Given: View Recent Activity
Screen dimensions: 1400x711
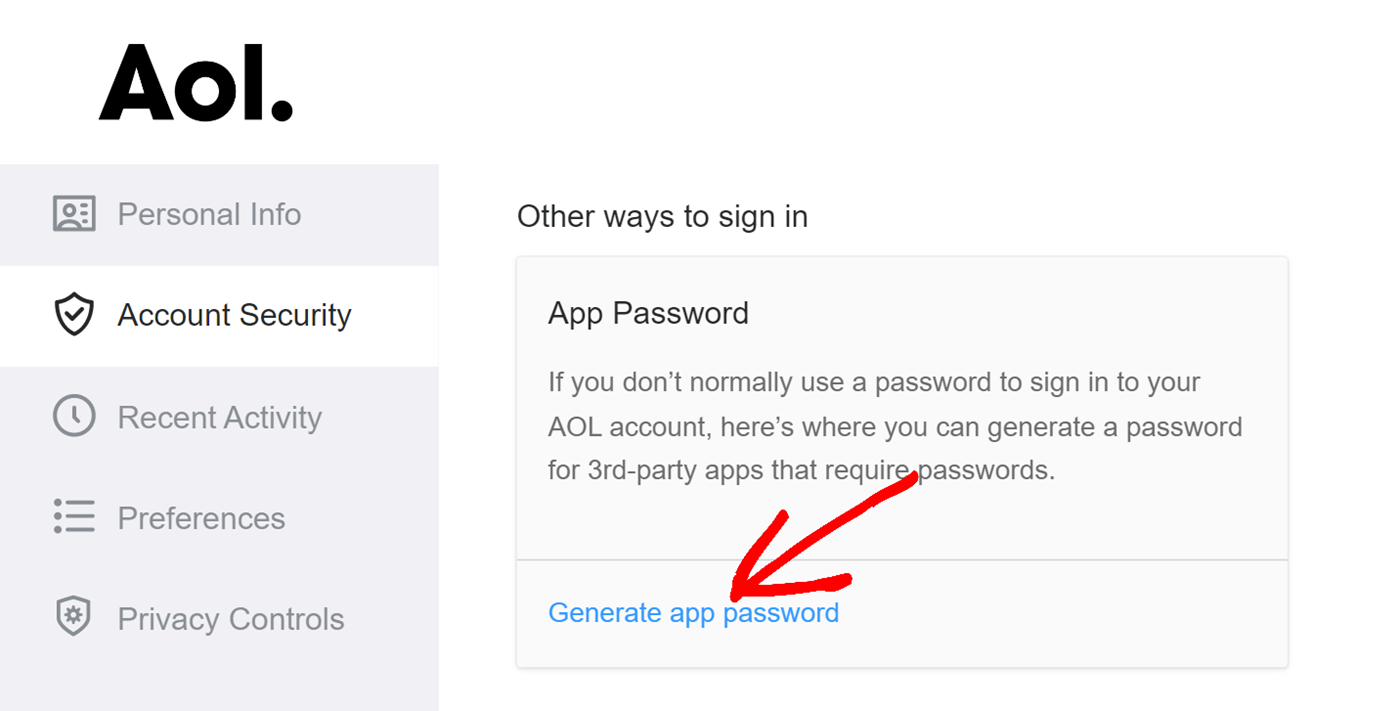Looking at the screenshot, I should coord(219,416).
